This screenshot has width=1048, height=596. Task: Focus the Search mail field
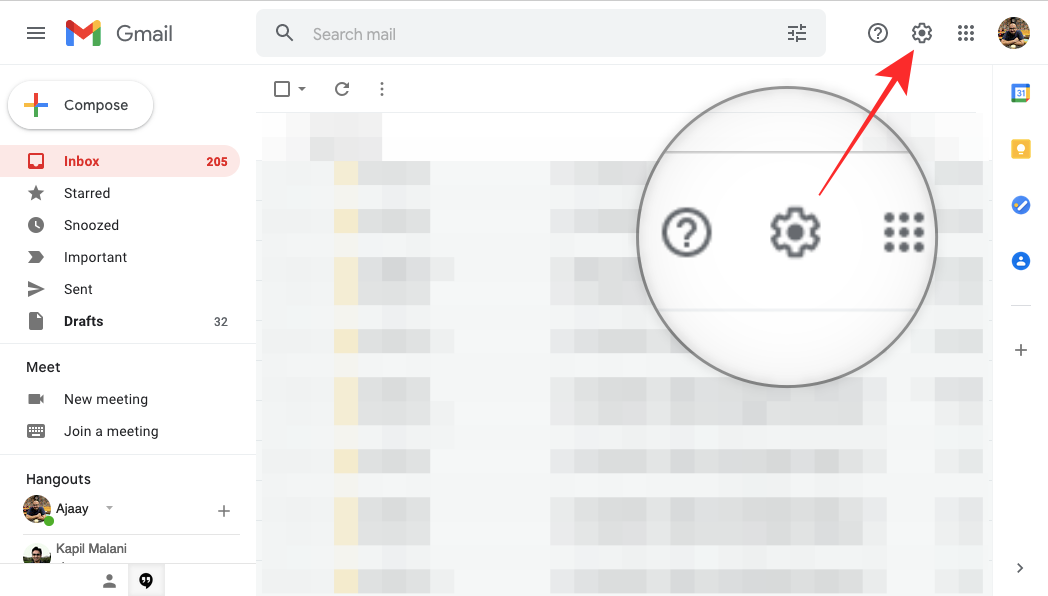(x=541, y=33)
